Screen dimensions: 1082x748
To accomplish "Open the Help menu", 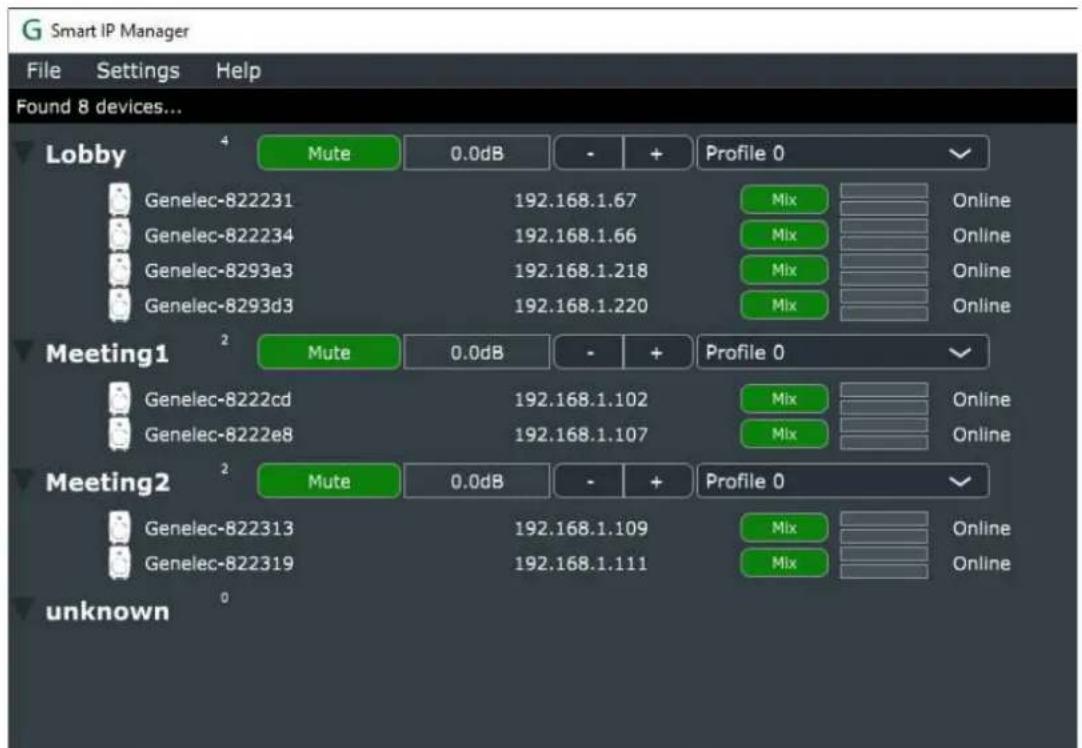I will (x=238, y=70).
